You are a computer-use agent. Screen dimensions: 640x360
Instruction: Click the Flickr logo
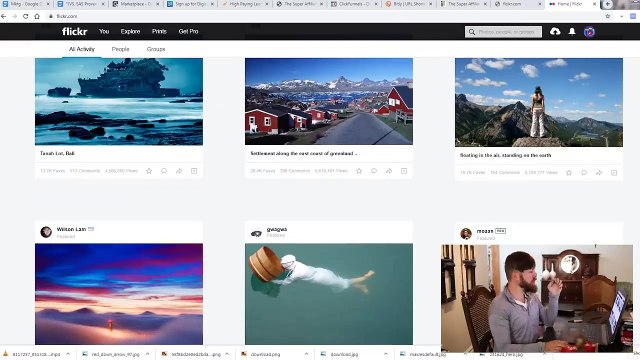[x=74, y=31]
